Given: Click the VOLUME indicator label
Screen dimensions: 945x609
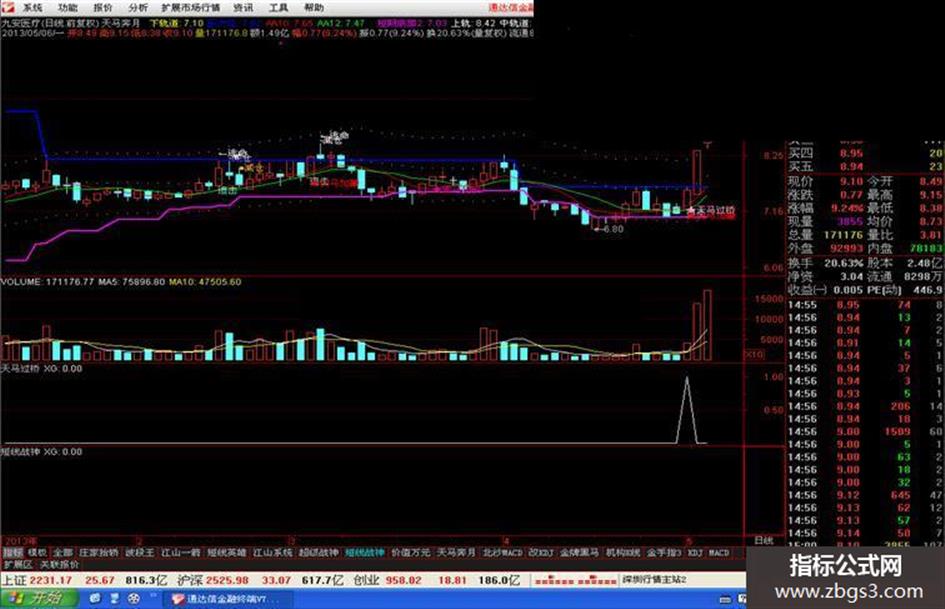Looking at the screenshot, I should 22,282.
